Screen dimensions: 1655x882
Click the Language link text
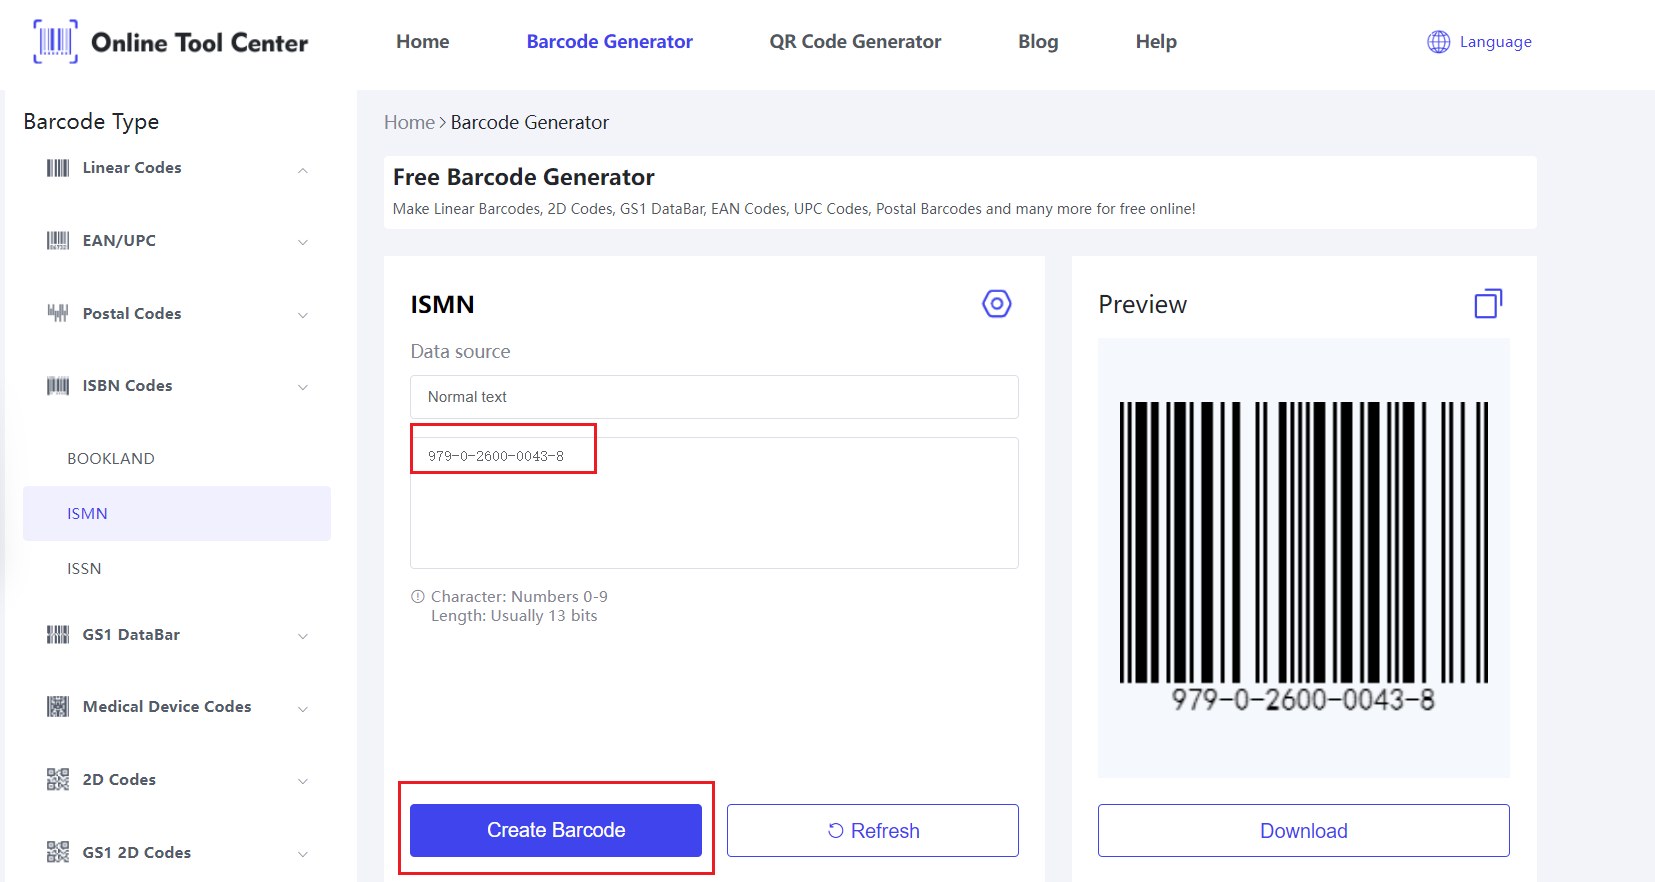pyautogui.click(x=1495, y=42)
